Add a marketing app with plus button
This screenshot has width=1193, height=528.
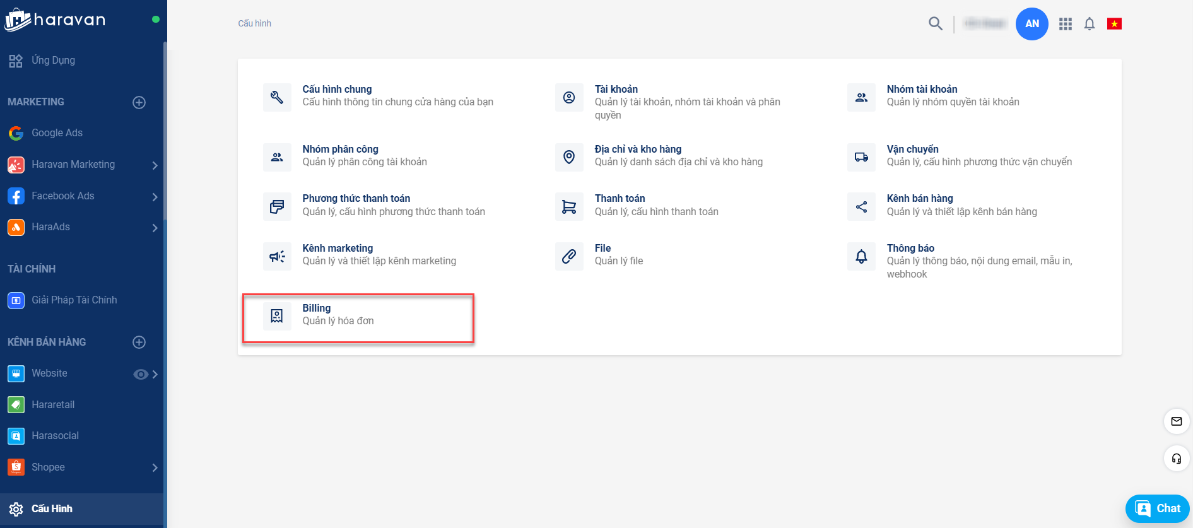pos(140,102)
